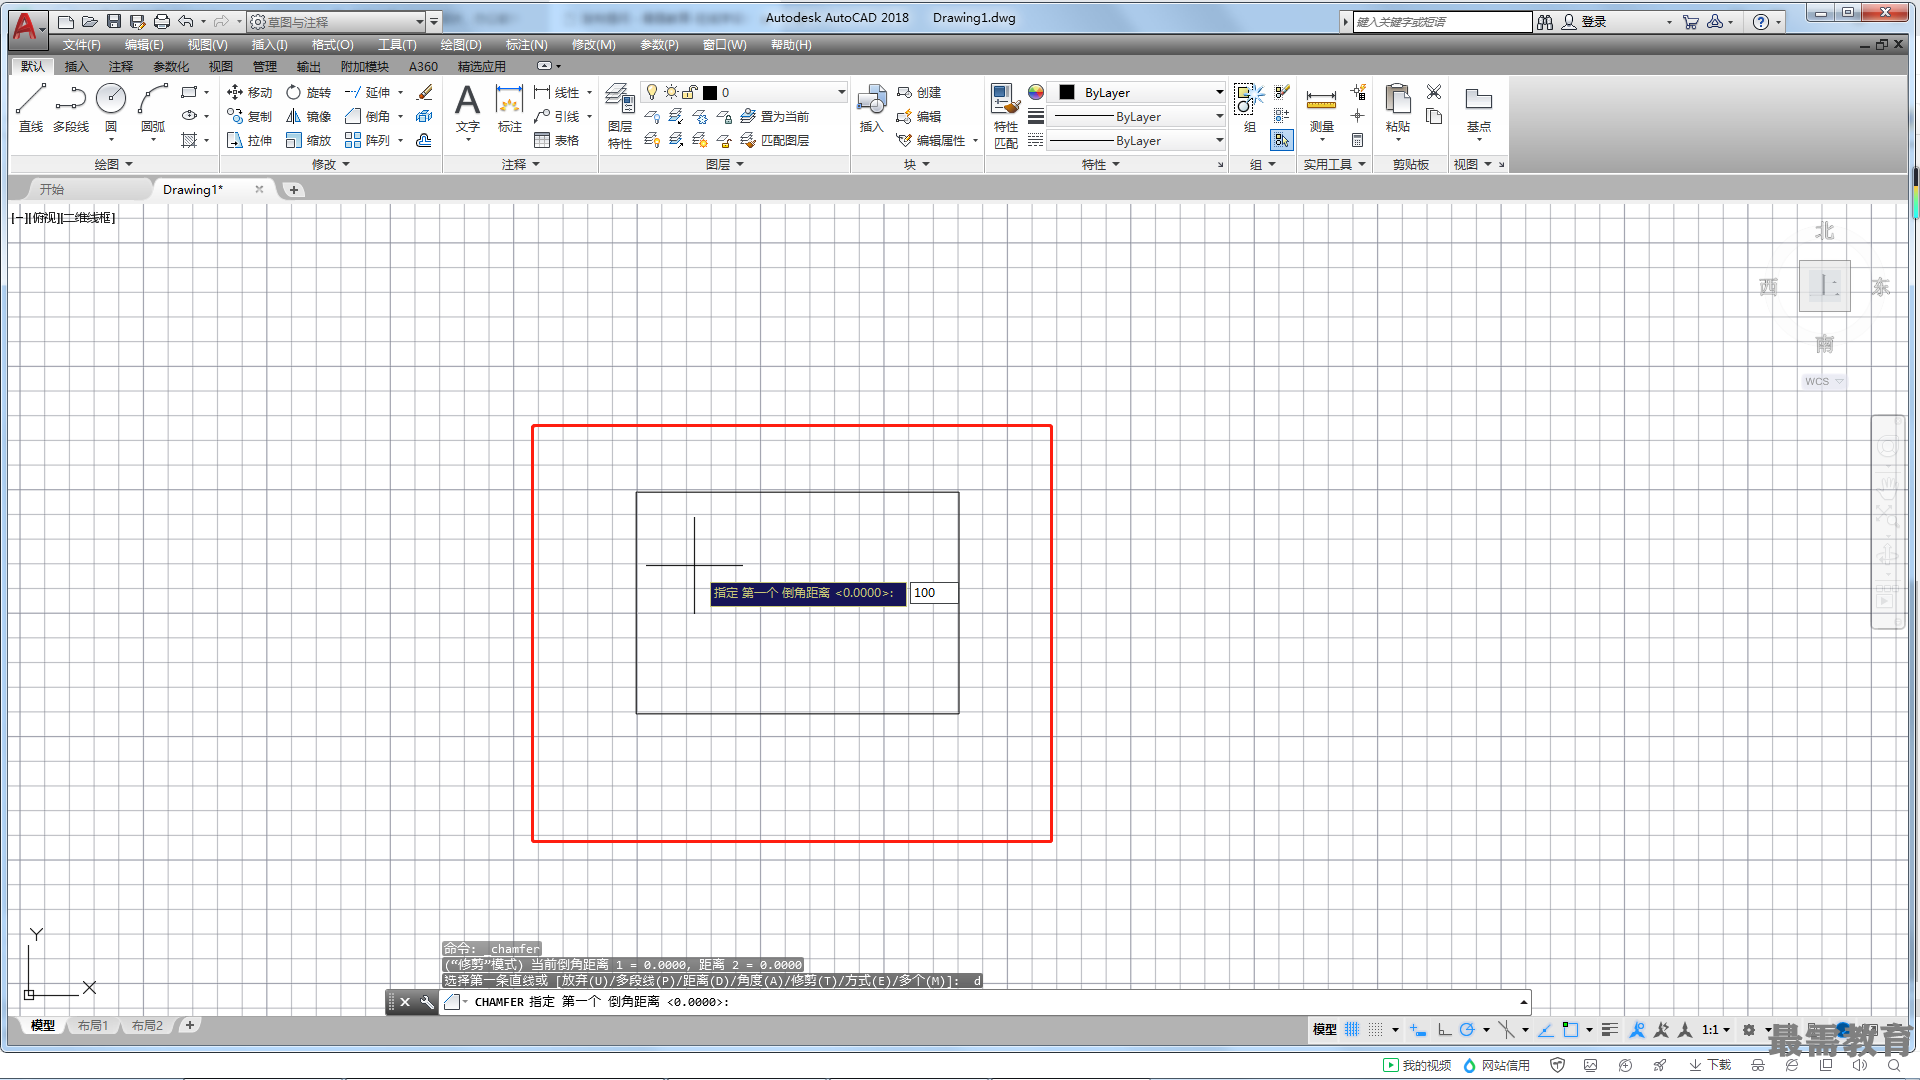Image resolution: width=1920 pixels, height=1080 pixels.
Task: Open the 修改(M) menu
Action: click(593, 45)
